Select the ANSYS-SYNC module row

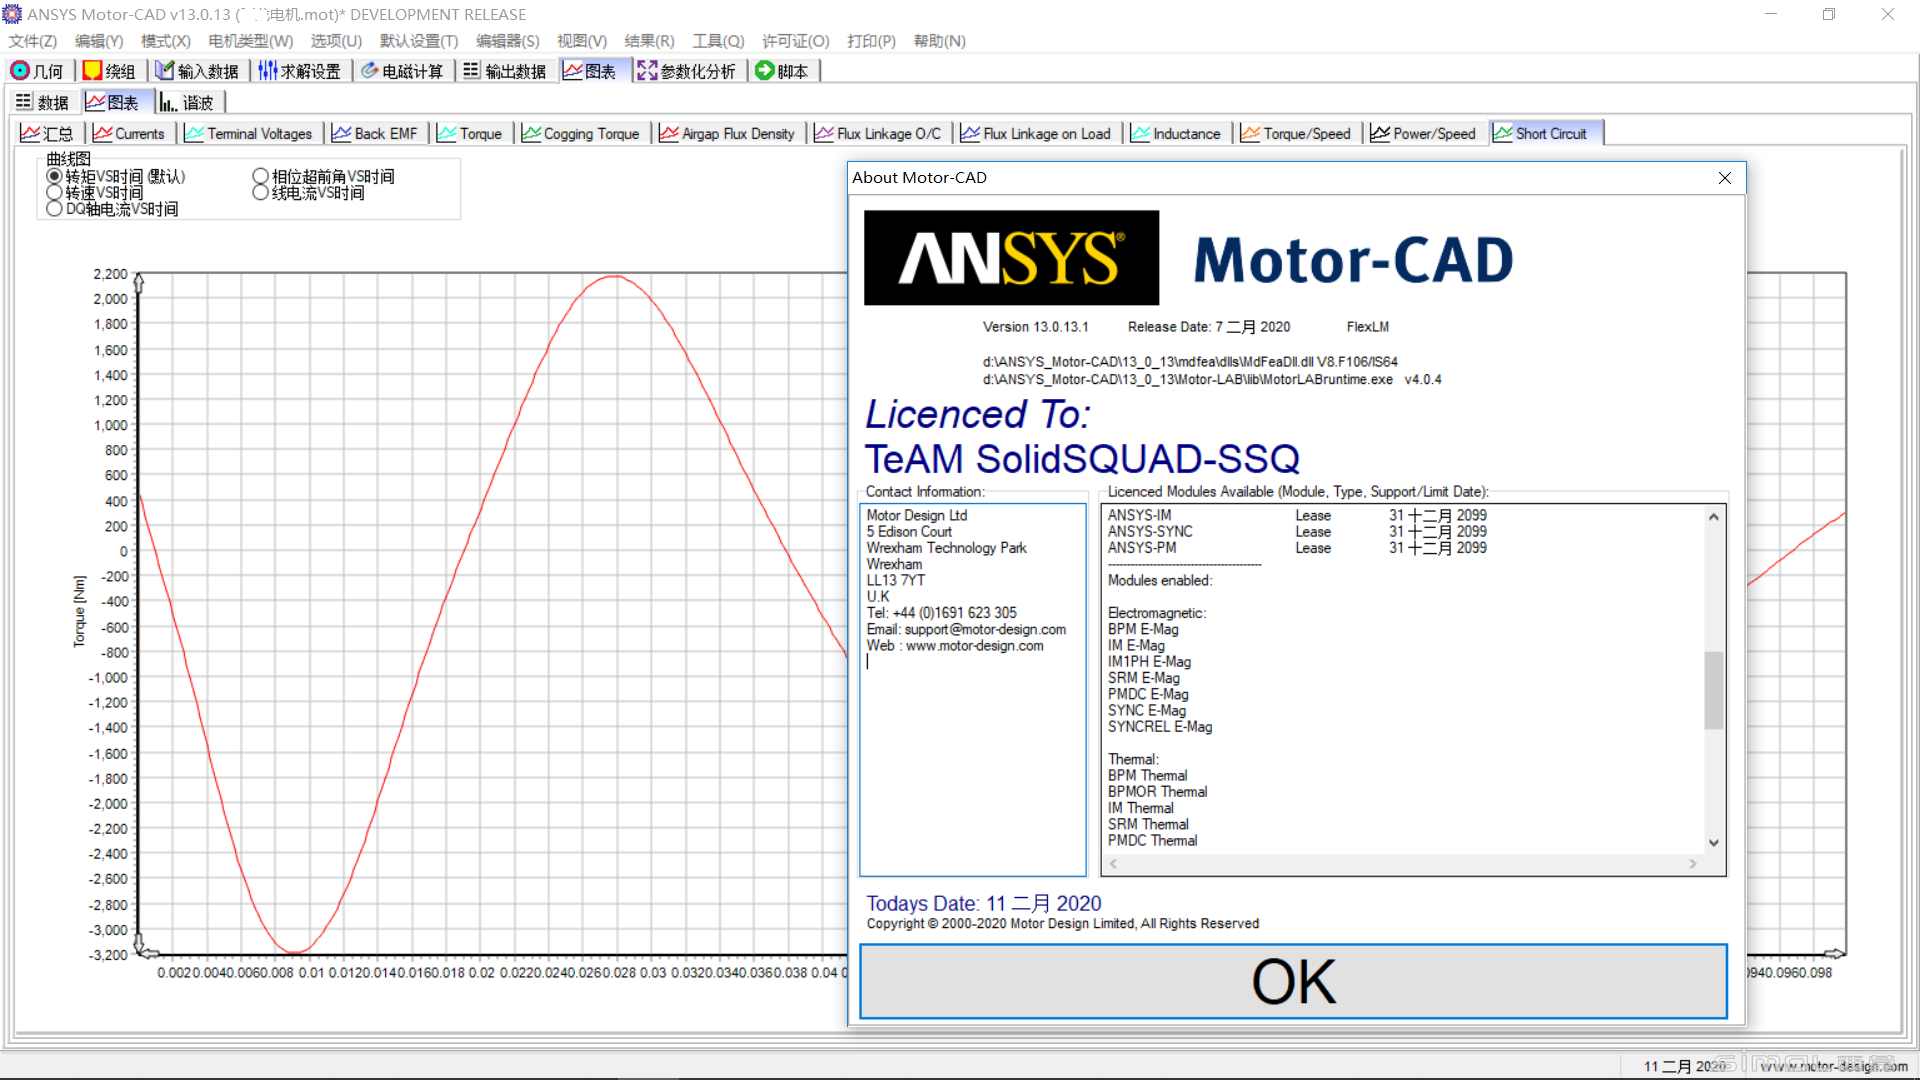click(1297, 532)
